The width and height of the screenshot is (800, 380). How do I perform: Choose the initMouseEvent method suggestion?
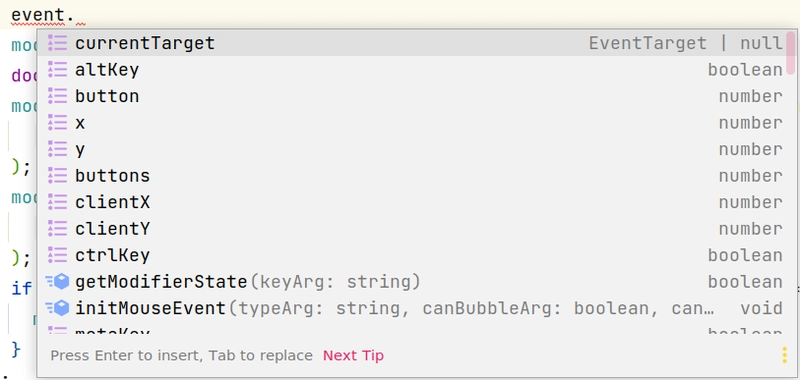(415, 309)
